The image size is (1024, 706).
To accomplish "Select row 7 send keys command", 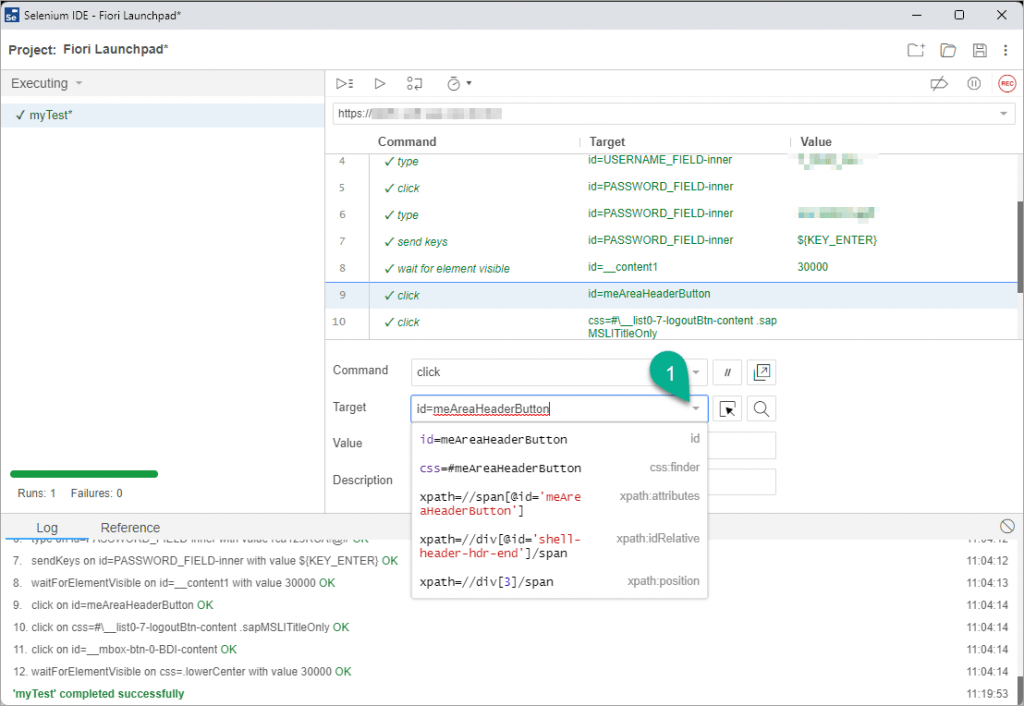I will 671,242.
